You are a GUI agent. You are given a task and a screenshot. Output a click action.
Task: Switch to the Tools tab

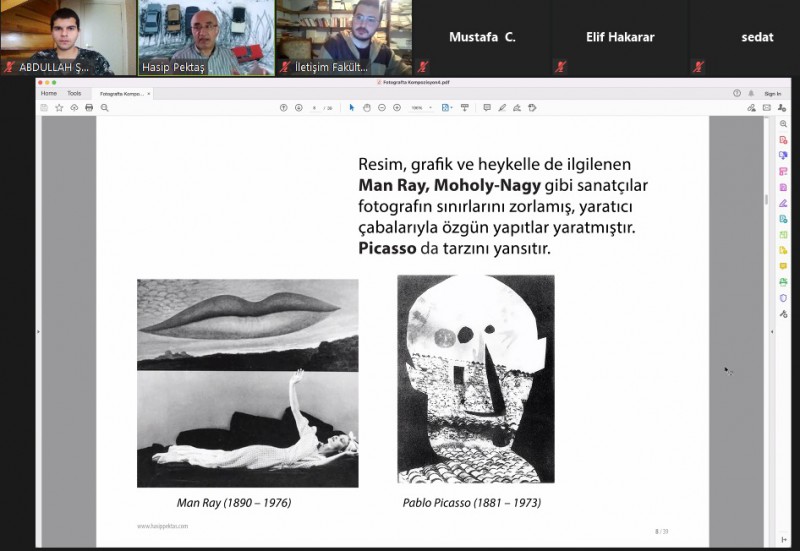[x=74, y=93]
